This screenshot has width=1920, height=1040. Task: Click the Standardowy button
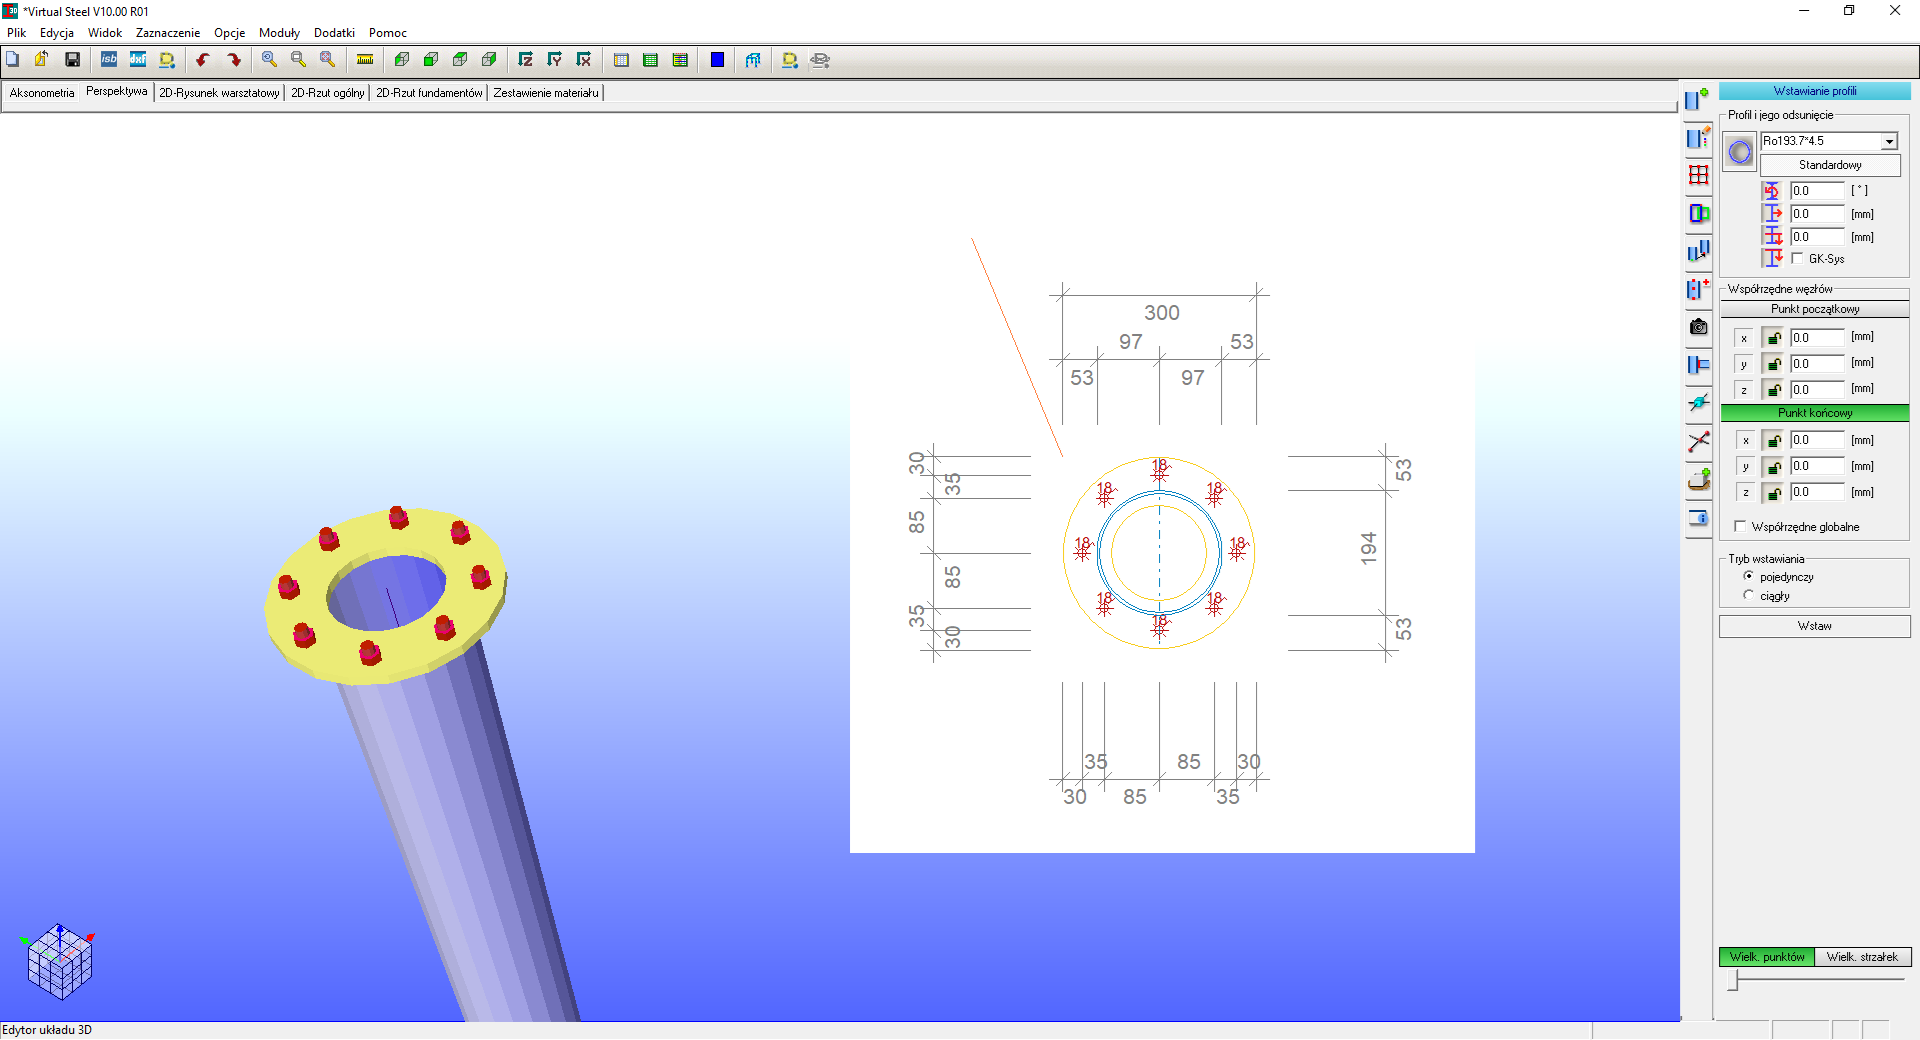[1829, 165]
